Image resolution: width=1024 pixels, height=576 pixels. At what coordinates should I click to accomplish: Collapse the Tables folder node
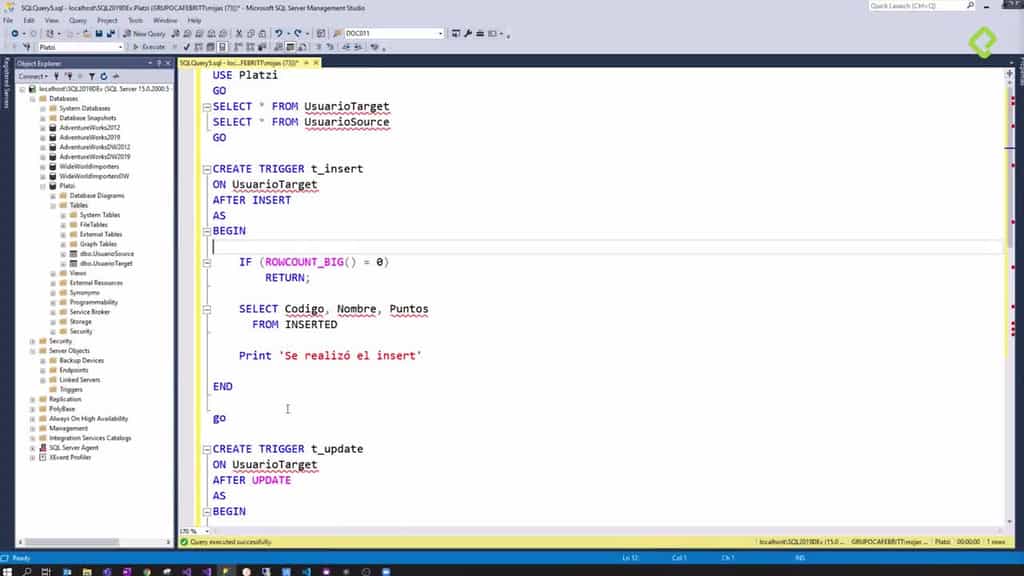pyautogui.click(x=54, y=205)
